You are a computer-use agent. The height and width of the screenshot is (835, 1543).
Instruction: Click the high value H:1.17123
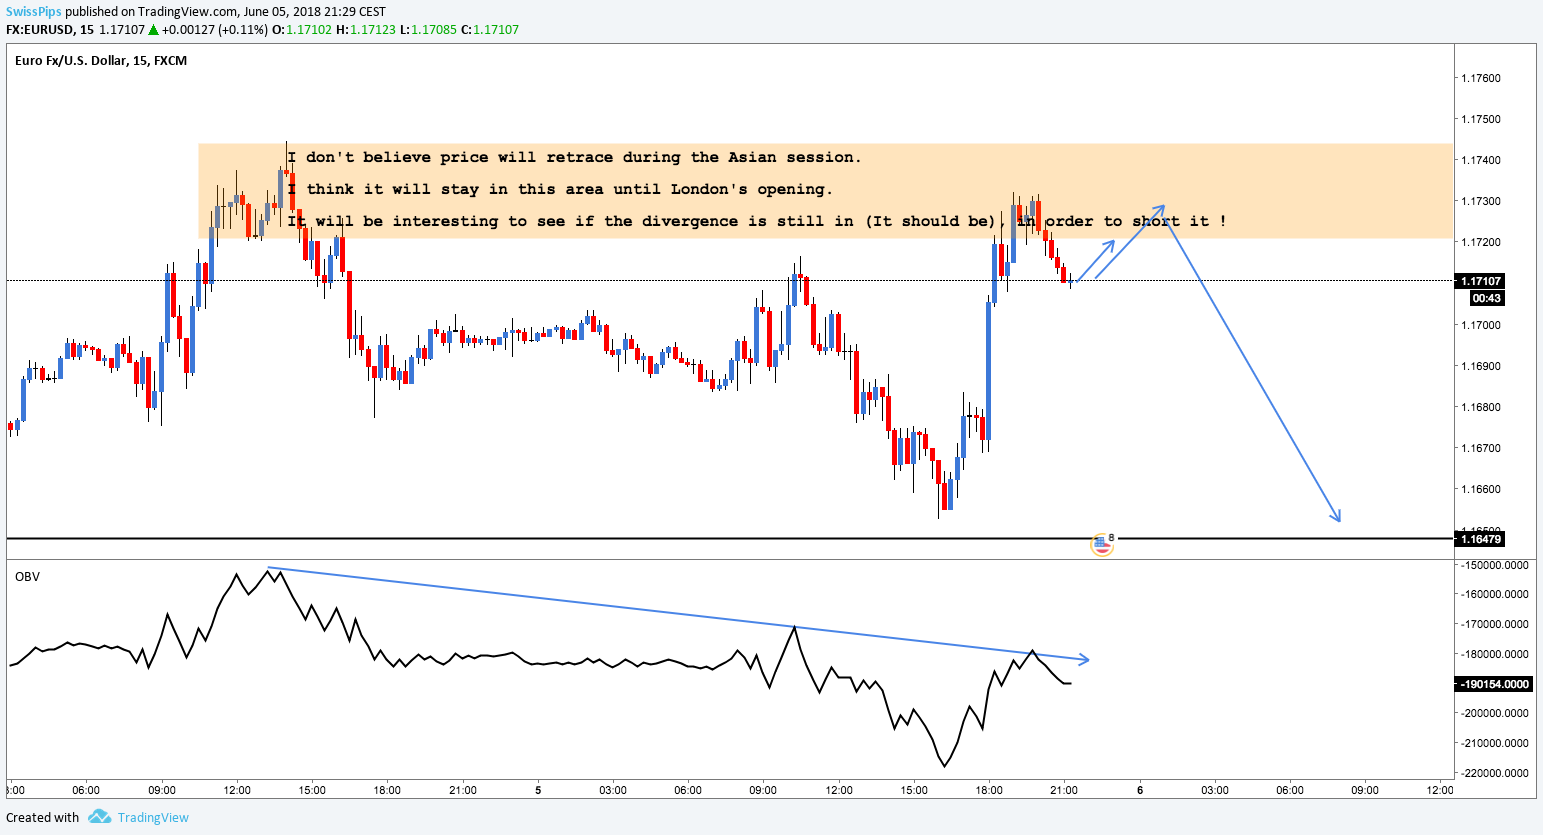(x=366, y=30)
